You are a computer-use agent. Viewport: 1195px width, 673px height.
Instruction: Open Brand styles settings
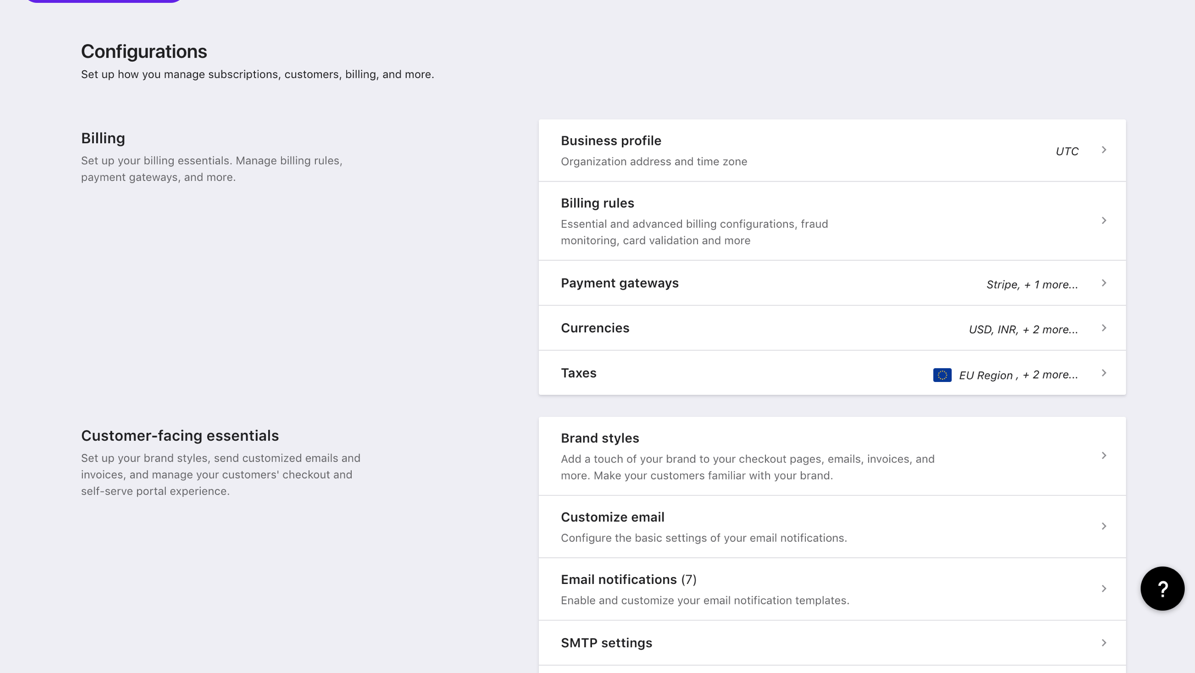600,438
